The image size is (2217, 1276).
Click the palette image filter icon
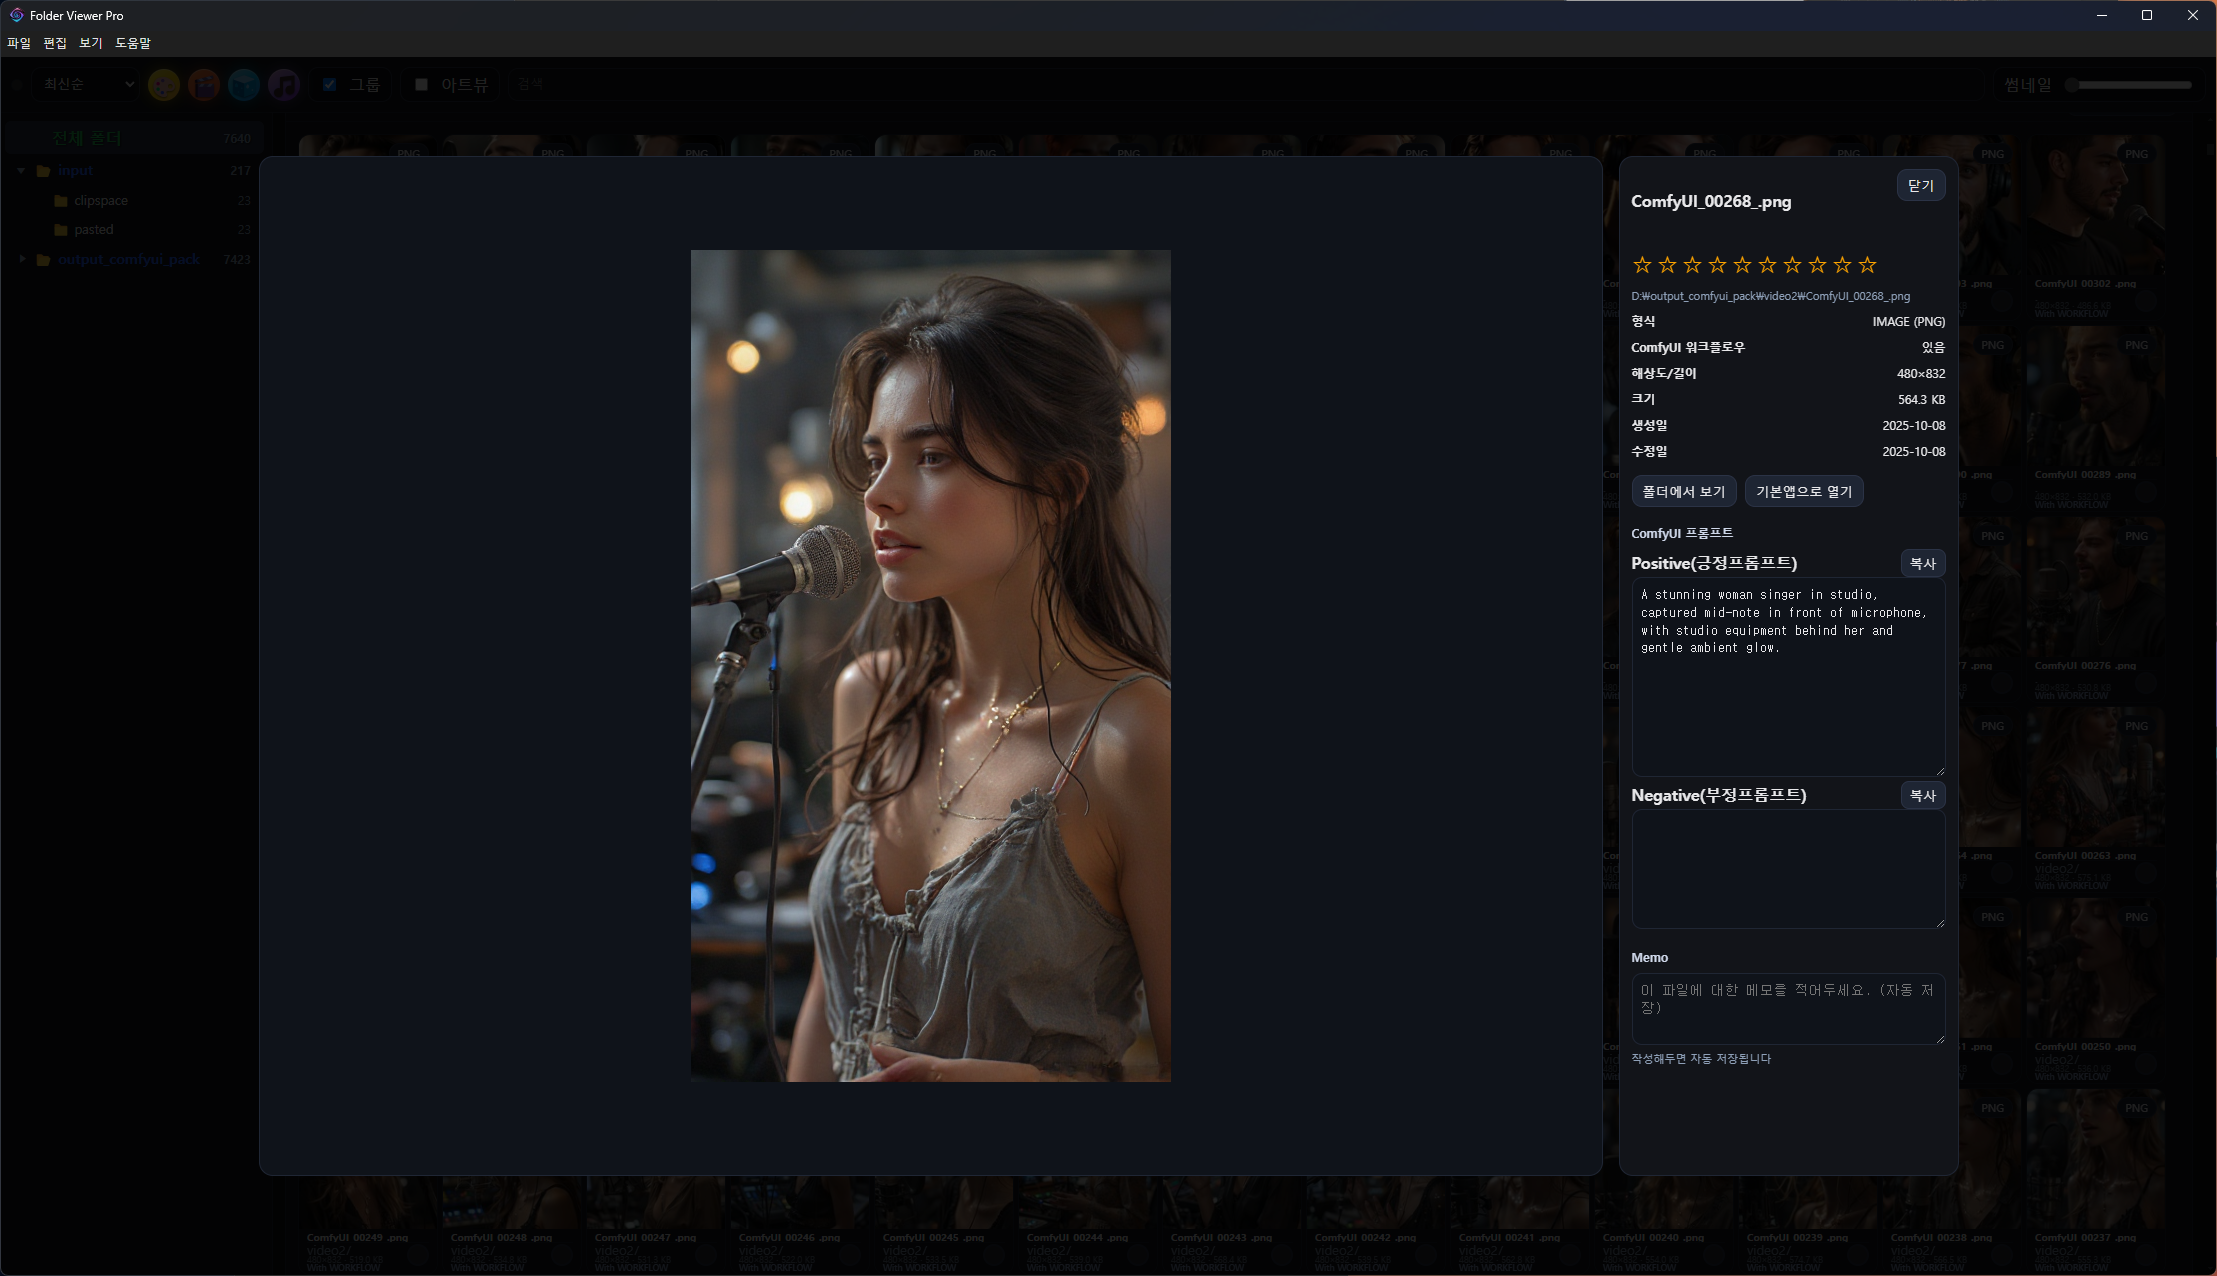(164, 85)
